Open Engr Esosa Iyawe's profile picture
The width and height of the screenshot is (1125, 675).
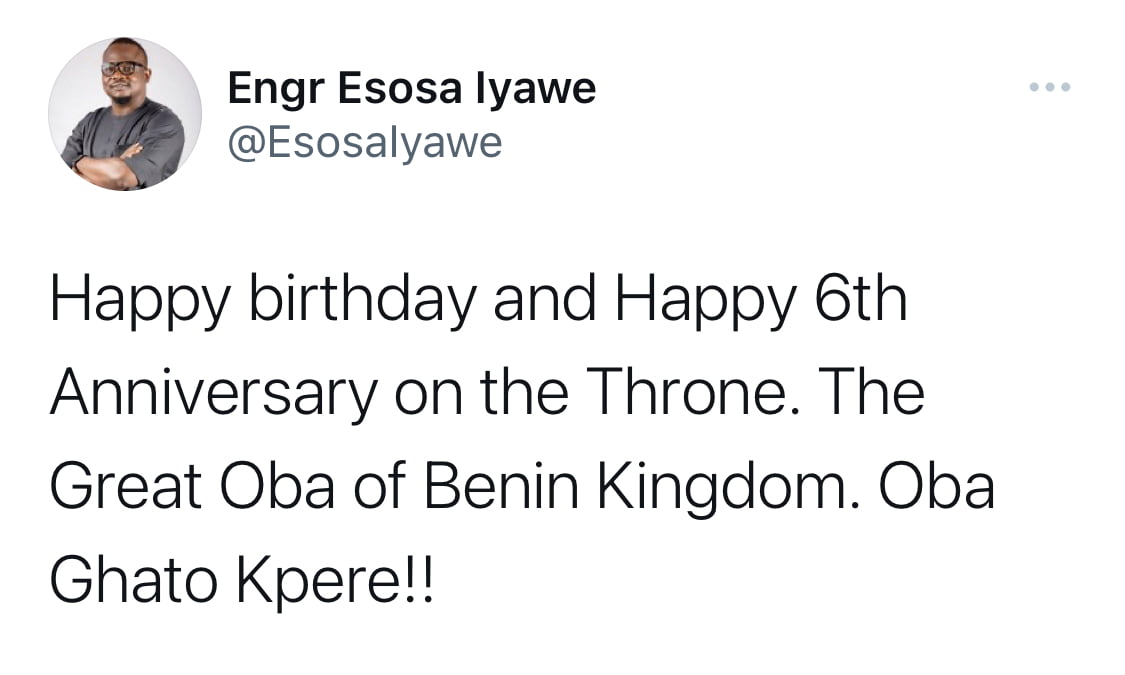(125, 113)
